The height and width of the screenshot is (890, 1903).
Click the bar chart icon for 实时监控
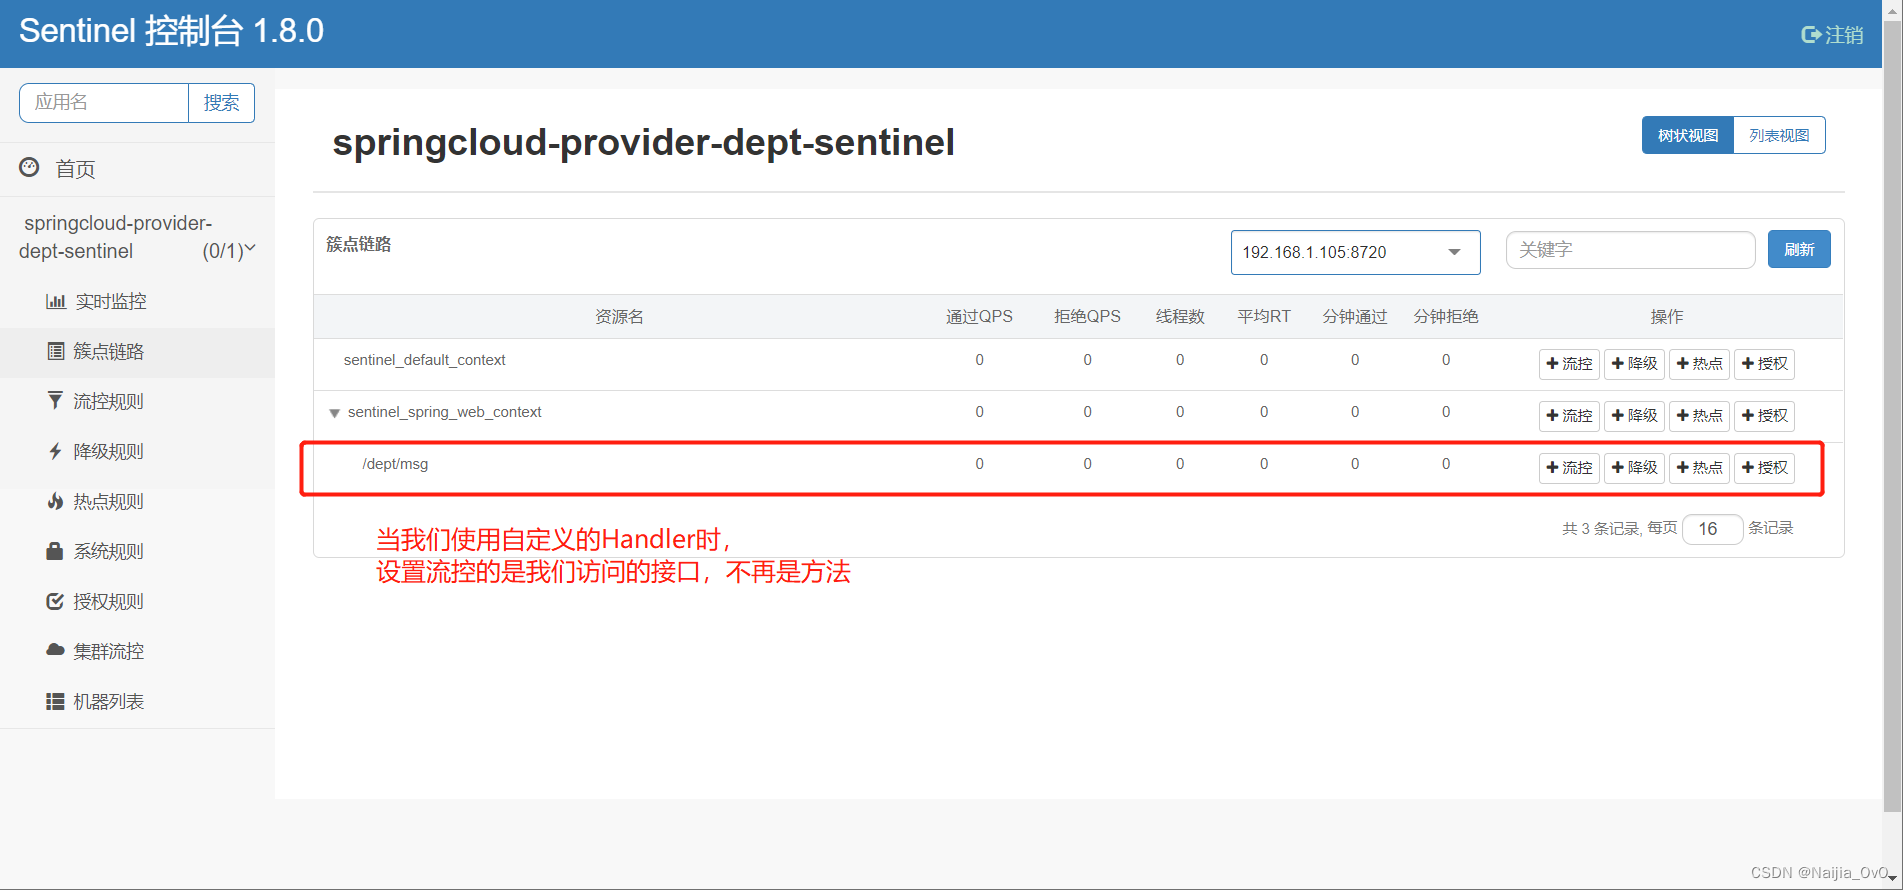[x=56, y=301]
